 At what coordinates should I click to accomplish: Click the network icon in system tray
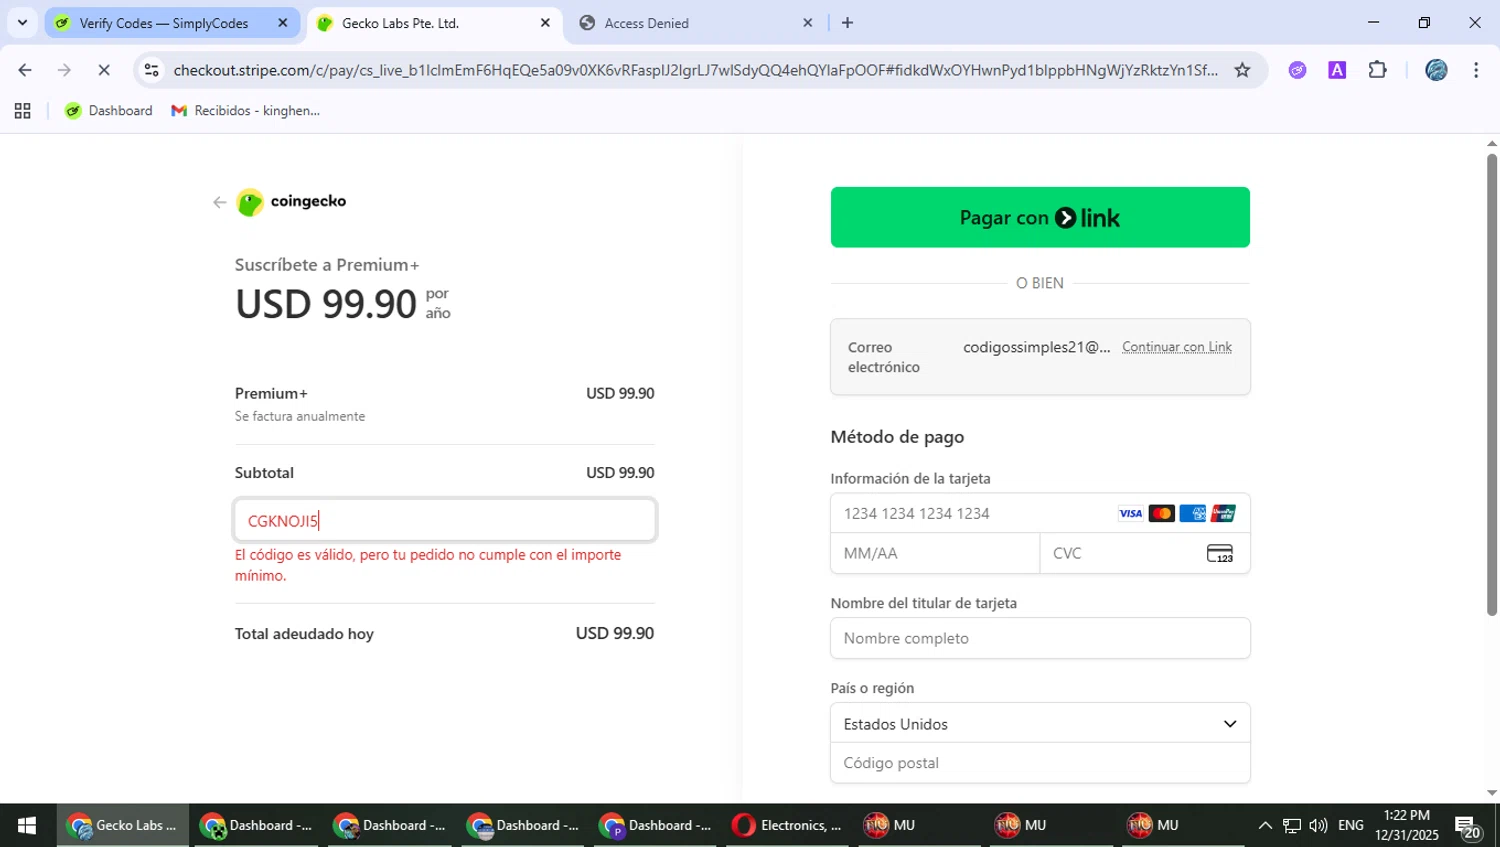(x=1292, y=825)
